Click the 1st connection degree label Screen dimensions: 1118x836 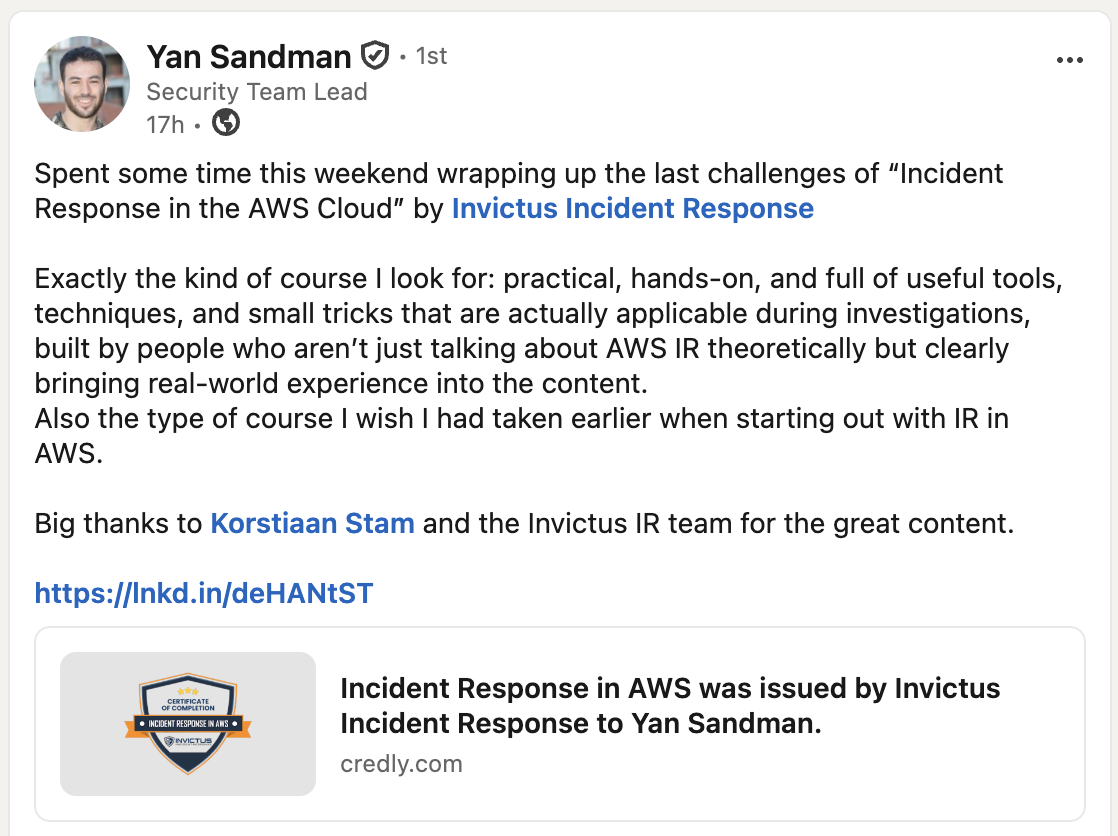pyautogui.click(x=431, y=56)
